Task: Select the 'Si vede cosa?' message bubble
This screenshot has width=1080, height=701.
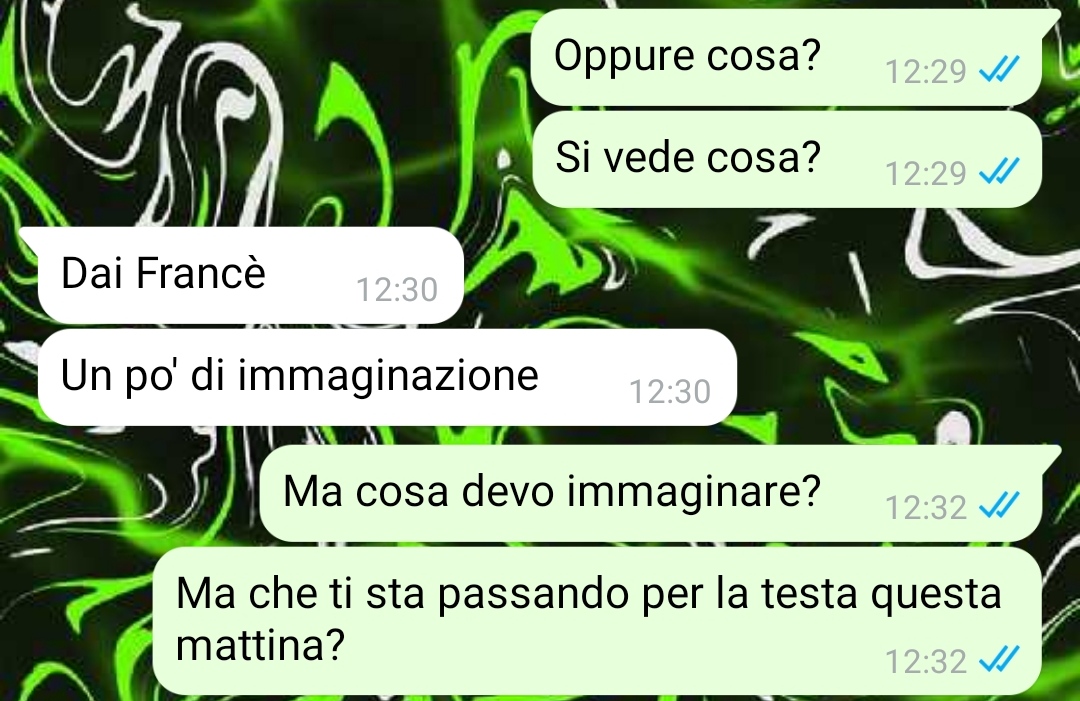Action: coord(787,160)
